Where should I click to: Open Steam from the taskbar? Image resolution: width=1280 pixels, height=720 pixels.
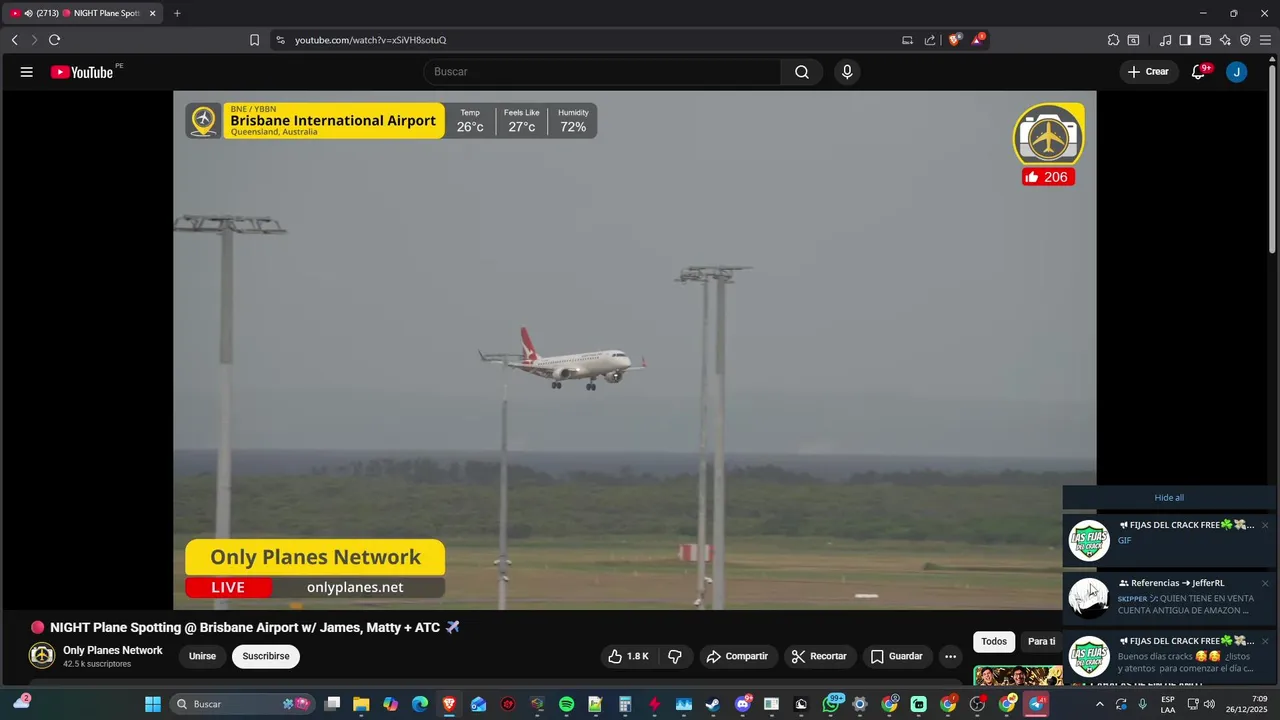pos(712,704)
